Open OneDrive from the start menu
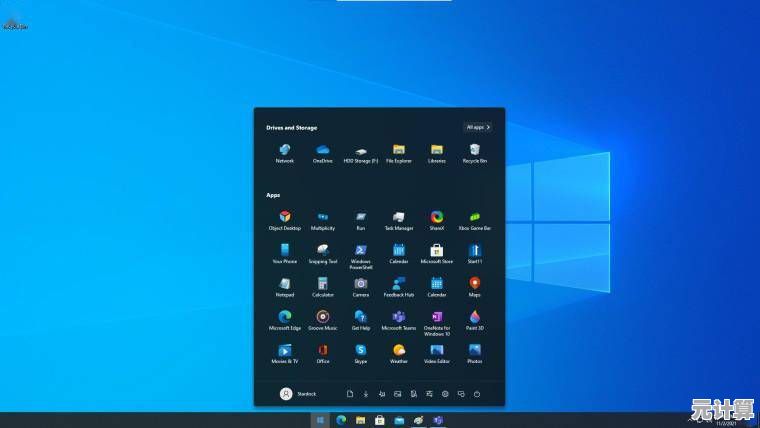760x428 pixels. point(323,154)
